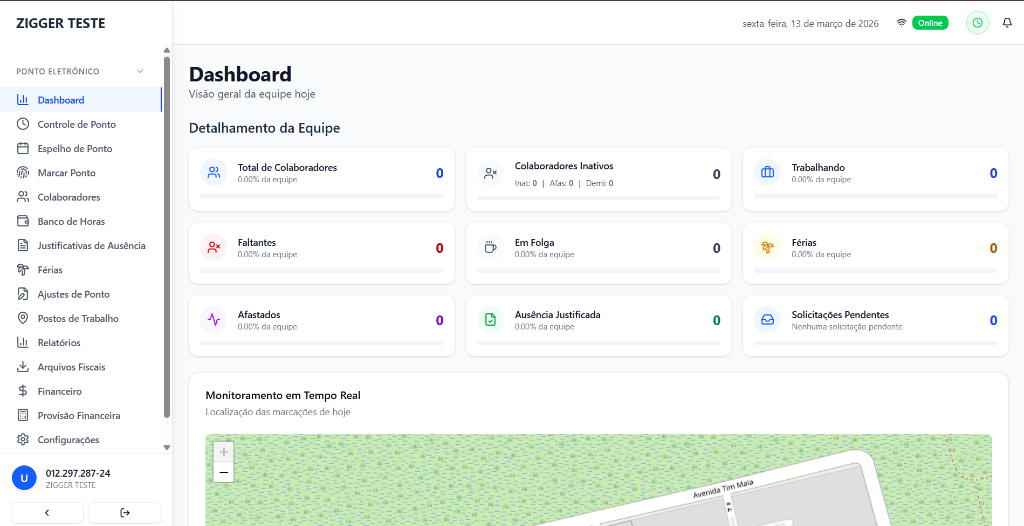Click the Trabalhando briefcase card icon
Screen dimensions: 1024x526
[x=767, y=173]
